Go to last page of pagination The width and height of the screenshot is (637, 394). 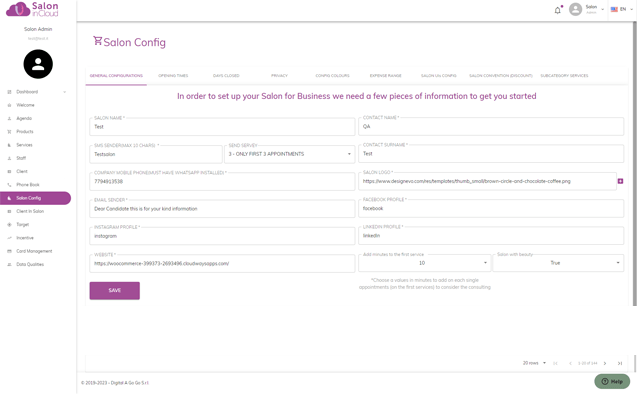point(620,363)
